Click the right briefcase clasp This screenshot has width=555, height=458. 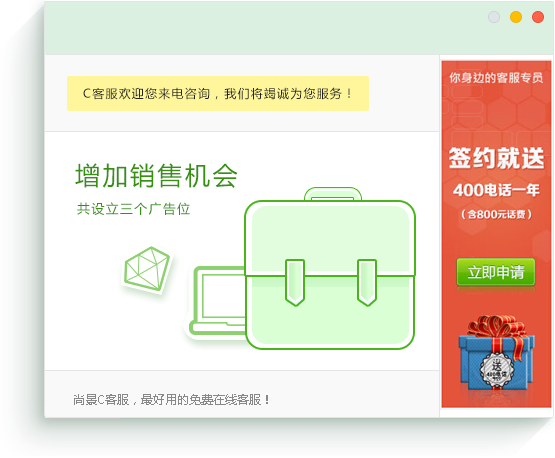(367, 282)
